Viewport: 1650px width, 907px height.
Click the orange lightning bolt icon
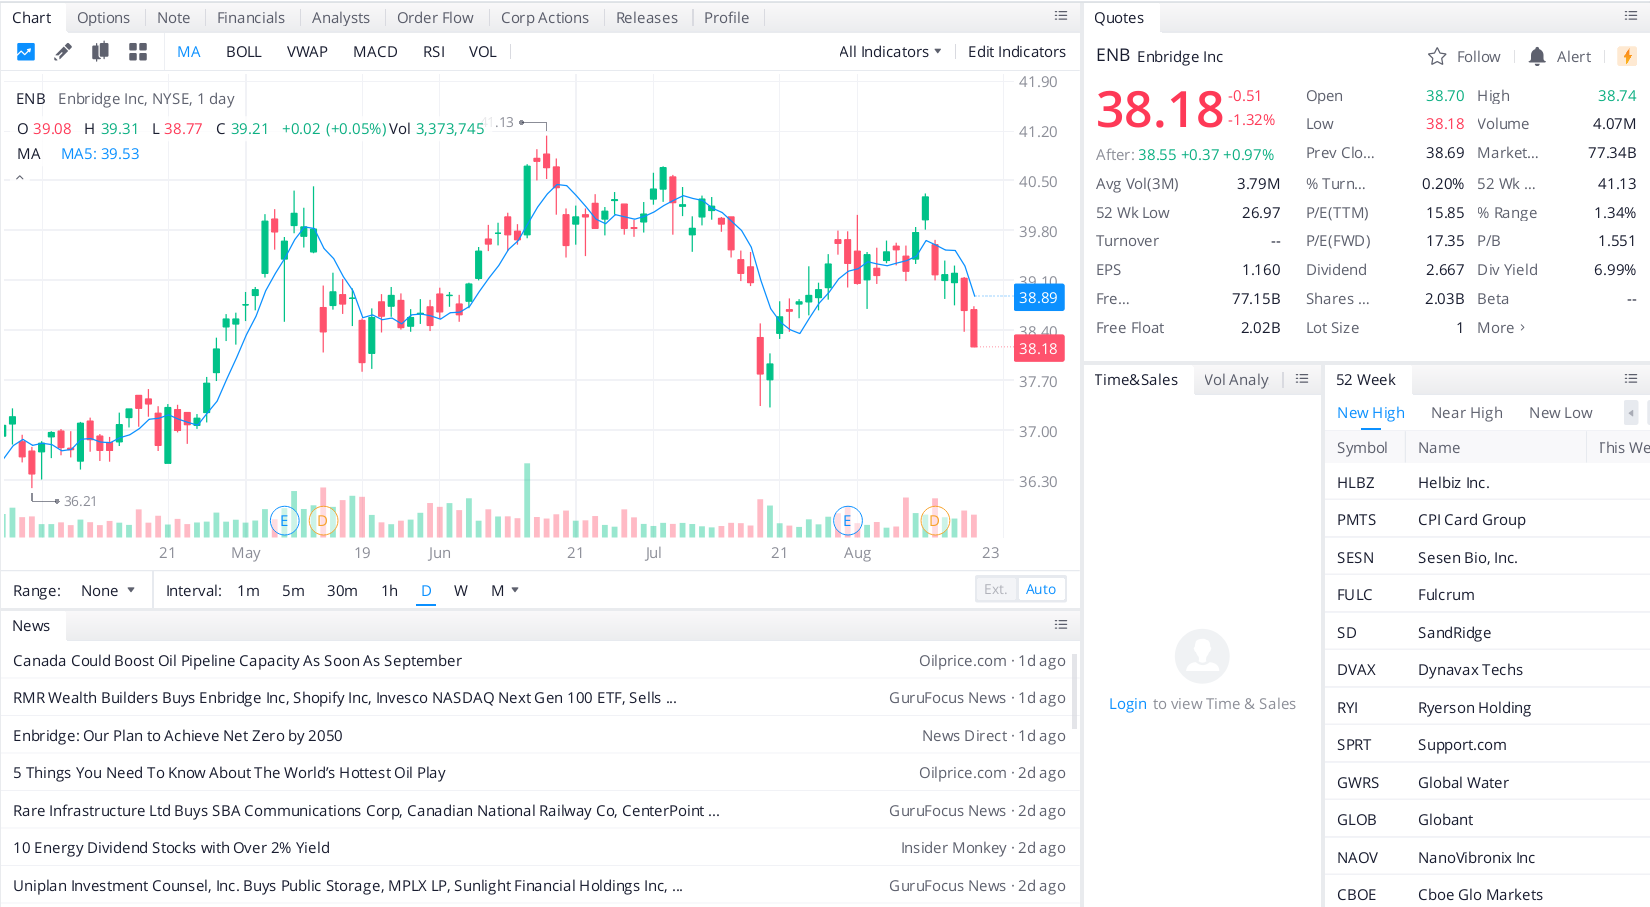pyautogui.click(x=1627, y=57)
